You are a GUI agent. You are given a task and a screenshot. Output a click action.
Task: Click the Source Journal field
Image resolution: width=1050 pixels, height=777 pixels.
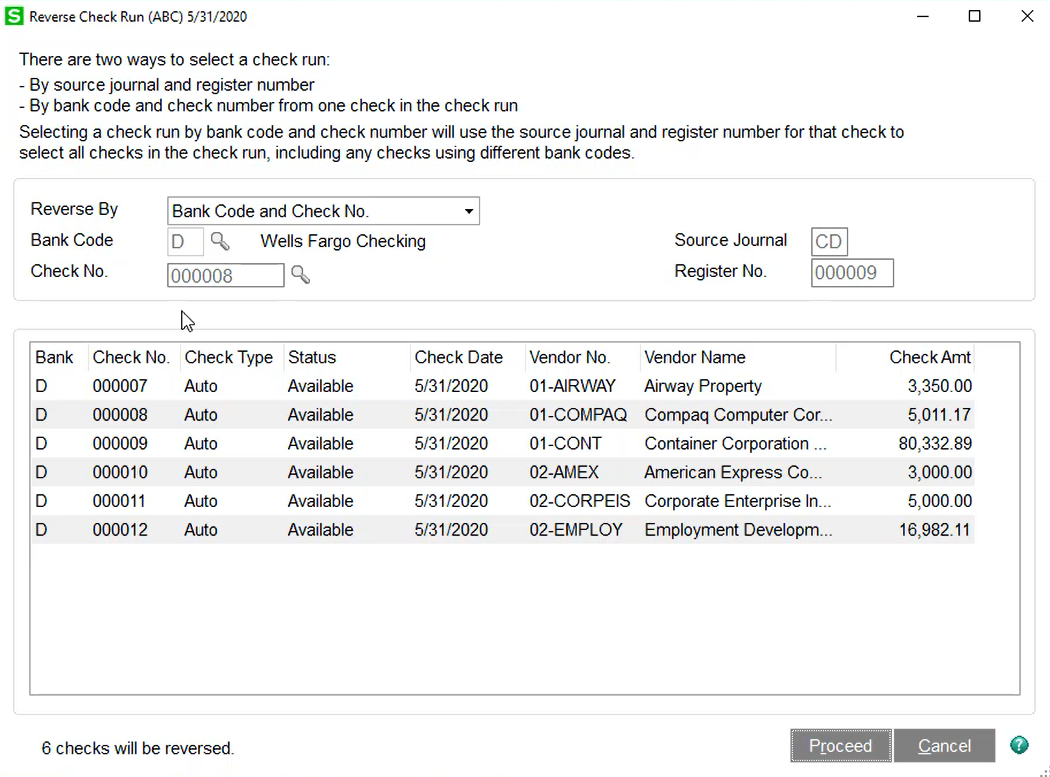point(828,242)
